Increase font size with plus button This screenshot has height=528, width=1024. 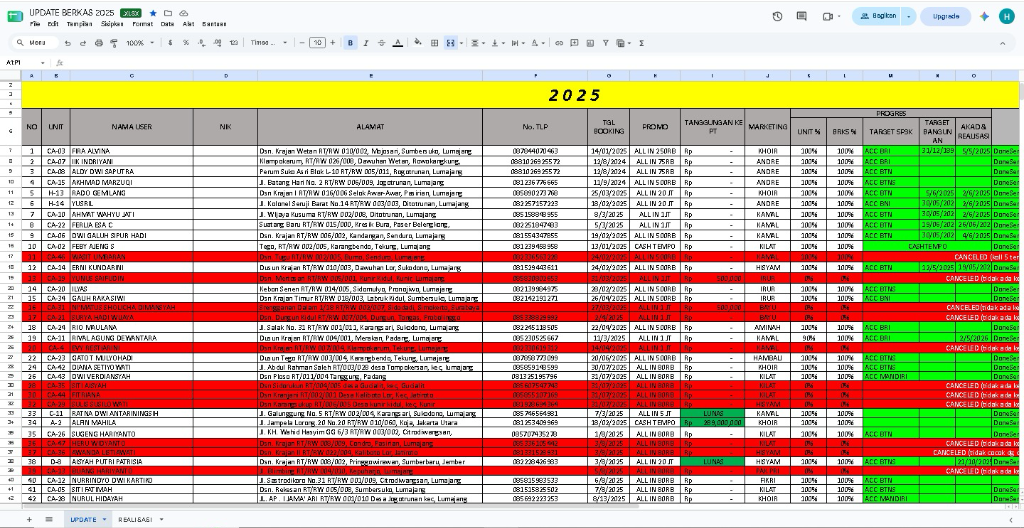tap(332, 43)
